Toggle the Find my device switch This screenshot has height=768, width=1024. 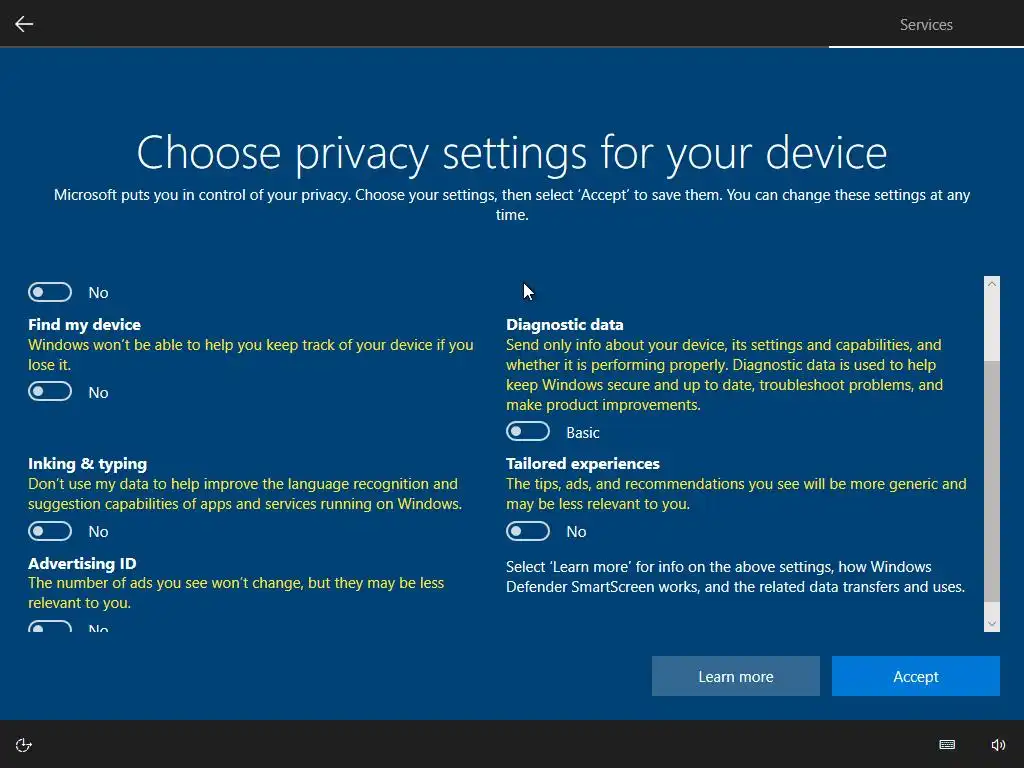click(50, 392)
